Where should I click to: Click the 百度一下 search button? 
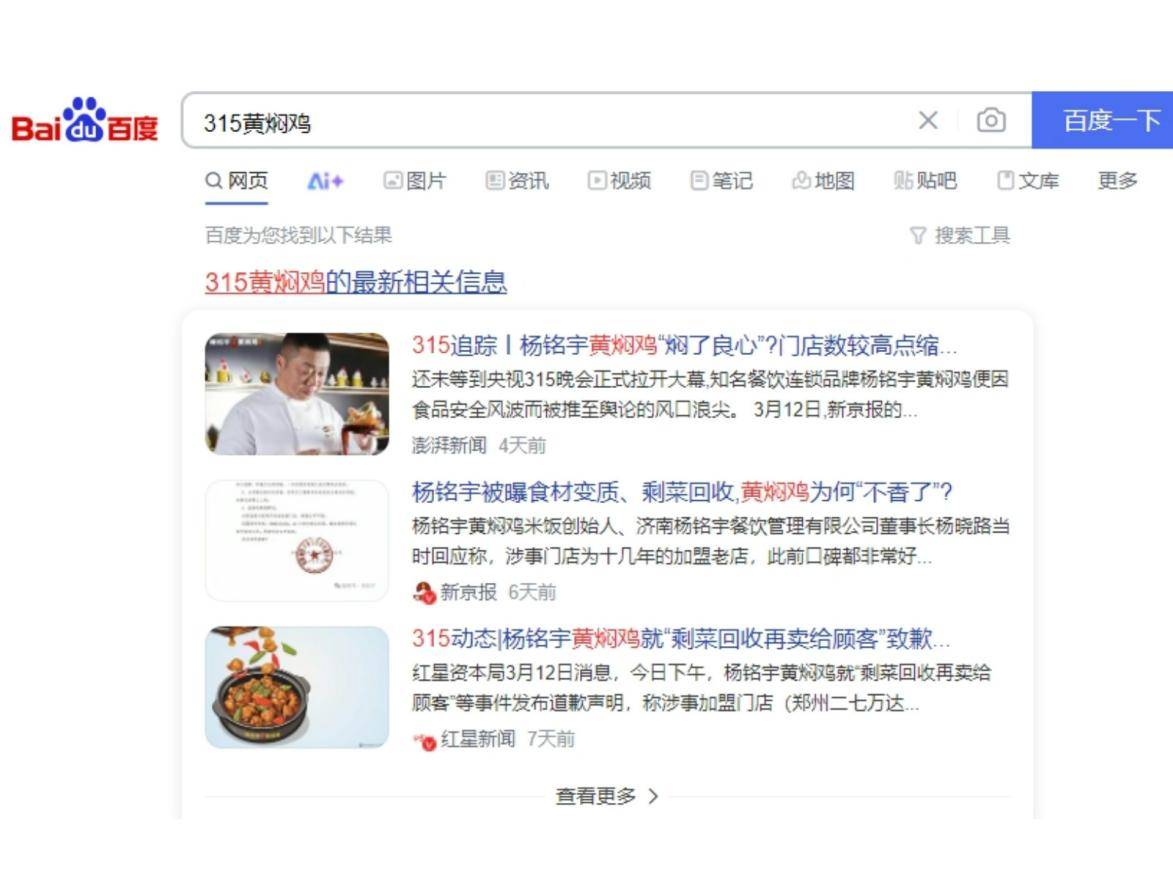coord(1103,120)
